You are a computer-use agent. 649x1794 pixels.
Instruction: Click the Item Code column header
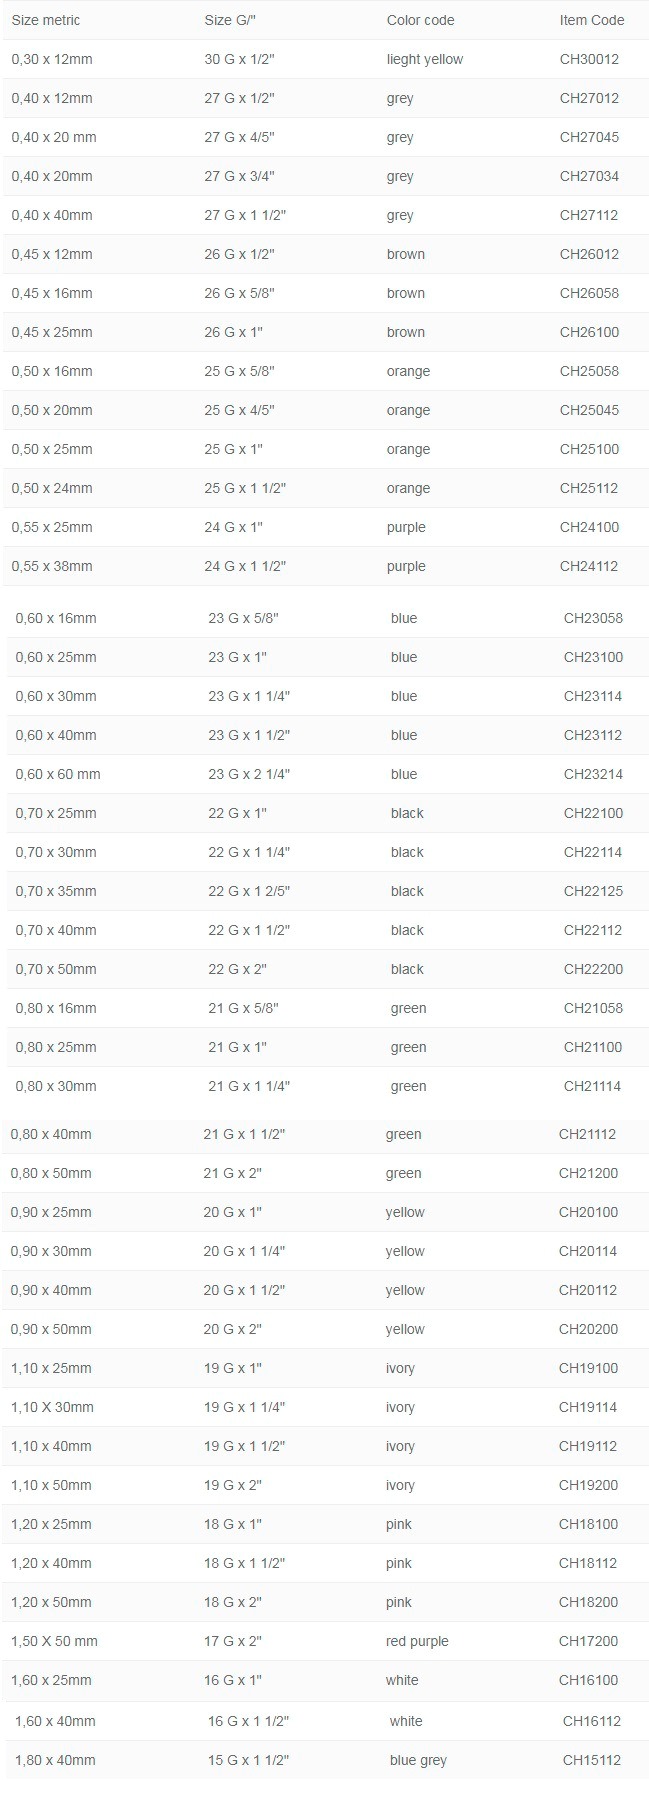click(592, 20)
